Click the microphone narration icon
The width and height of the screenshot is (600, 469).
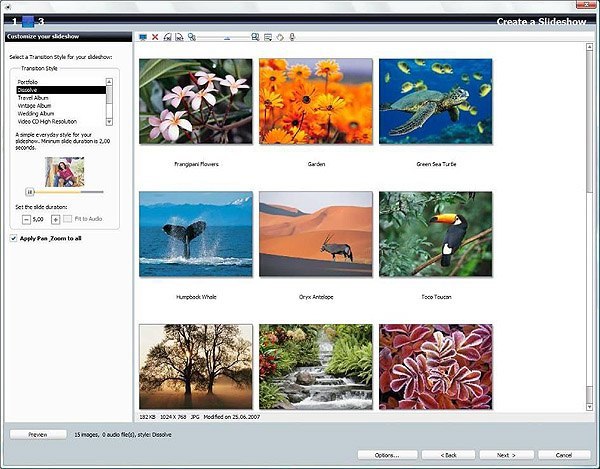pyautogui.click(x=292, y=37)
